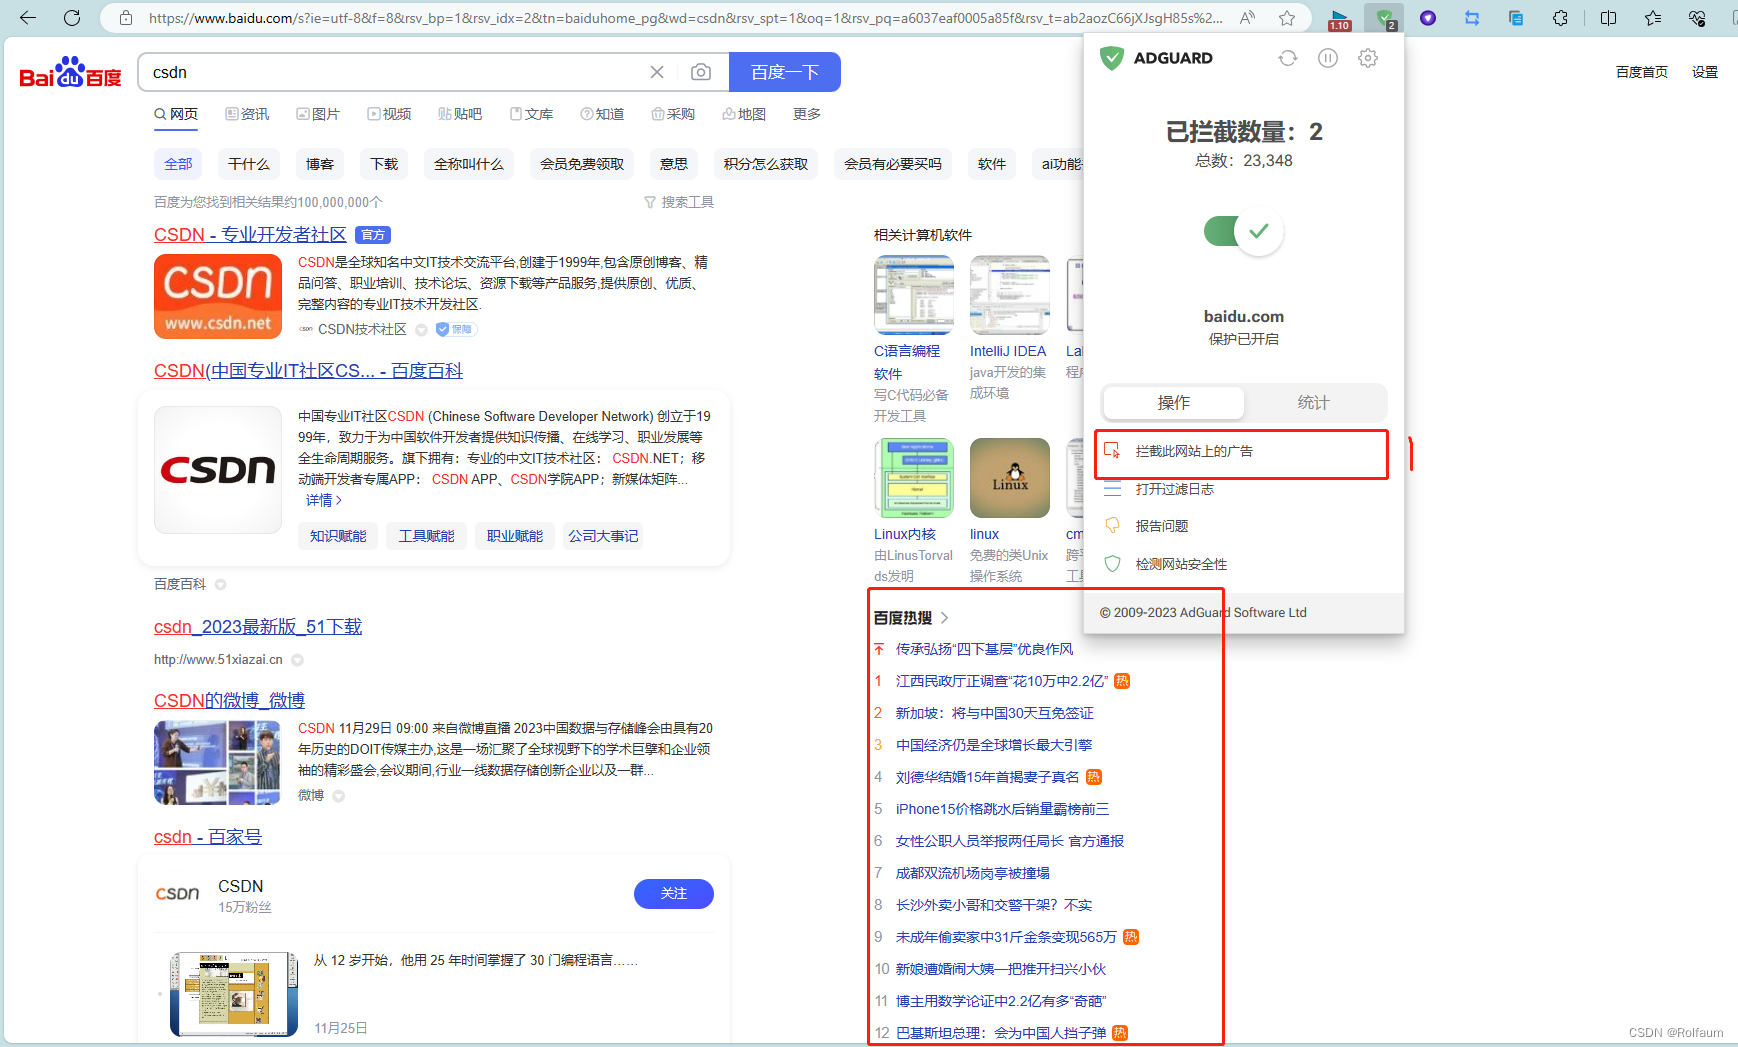Open the site info lock icon
The width and height of the screenshot is (1738, 1047).
(x=126, y=18)
